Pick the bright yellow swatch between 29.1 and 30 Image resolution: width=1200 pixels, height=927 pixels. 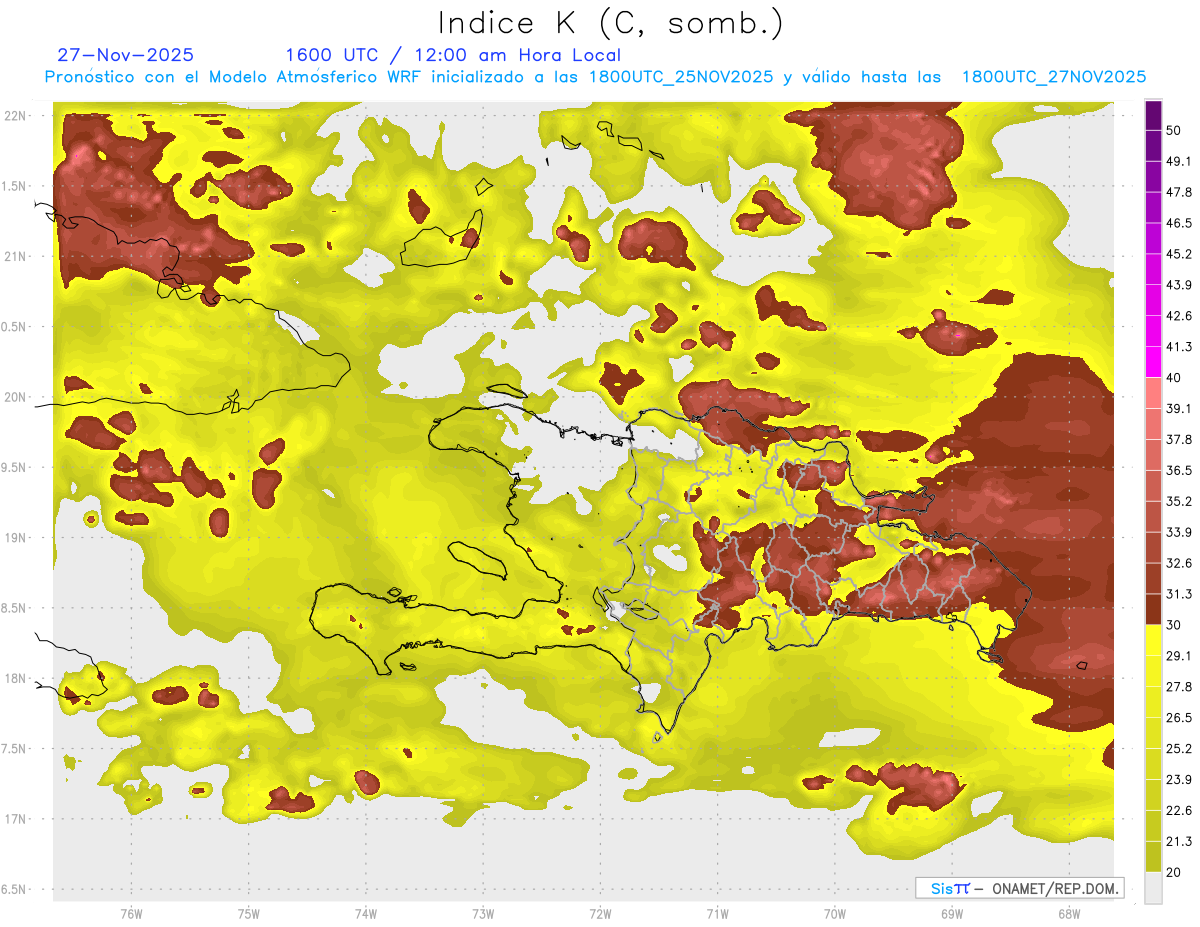[x=1153, y=640]
